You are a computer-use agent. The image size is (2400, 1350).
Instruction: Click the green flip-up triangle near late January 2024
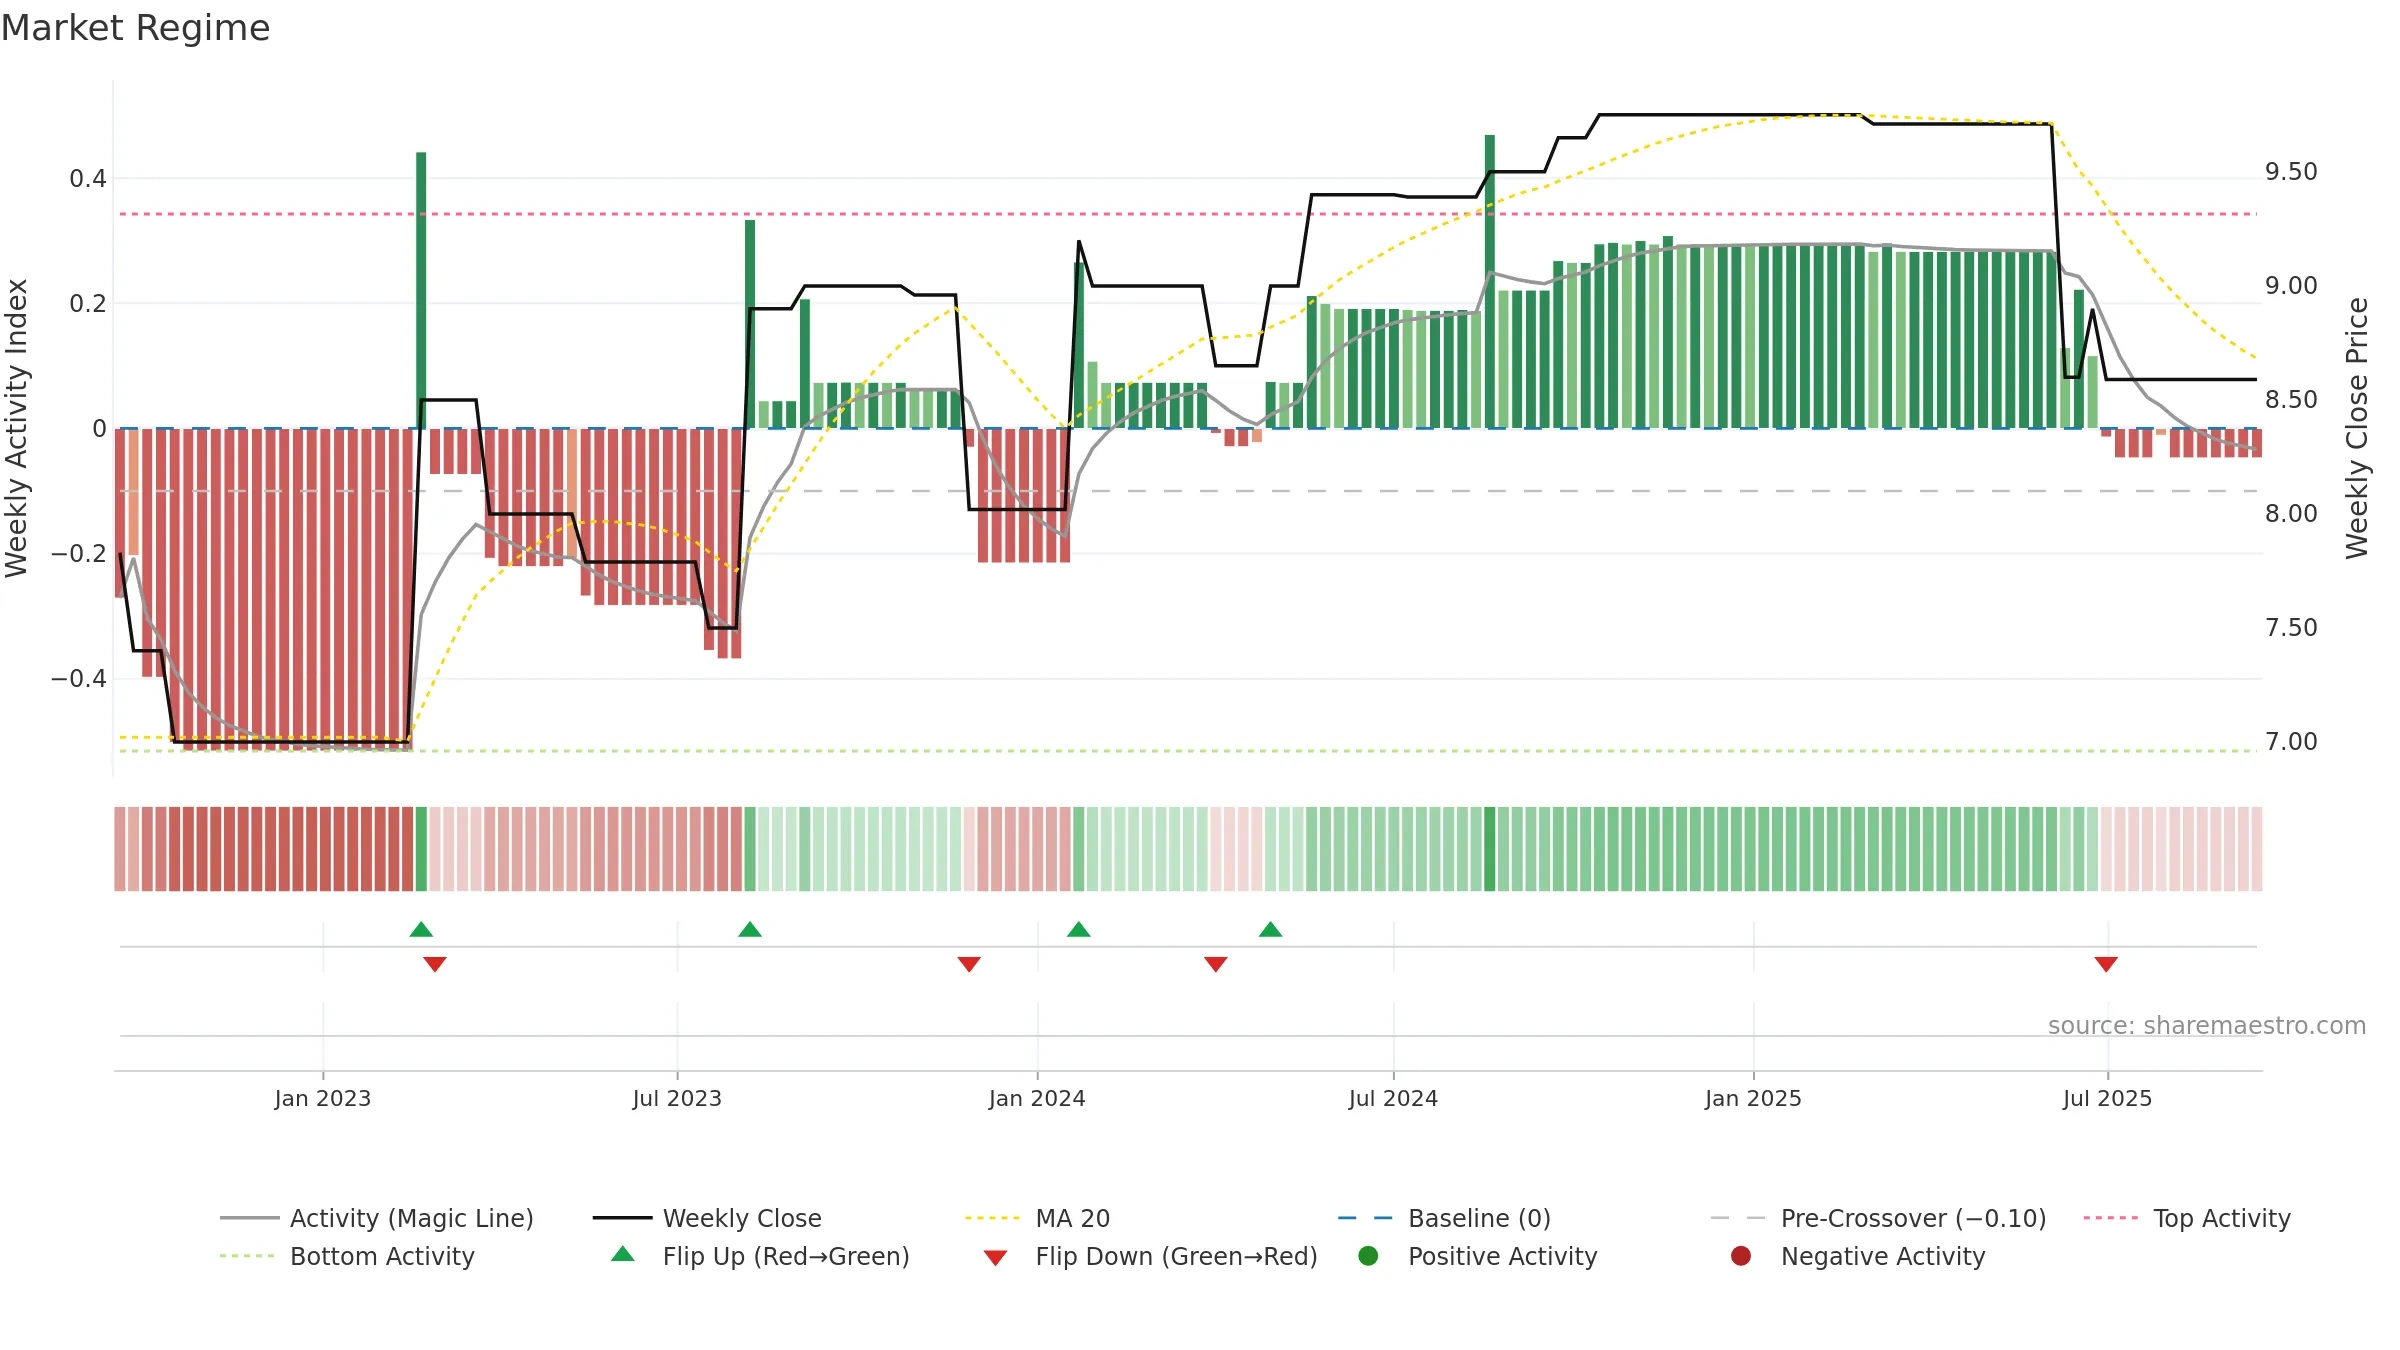[x=1078, y=929]
